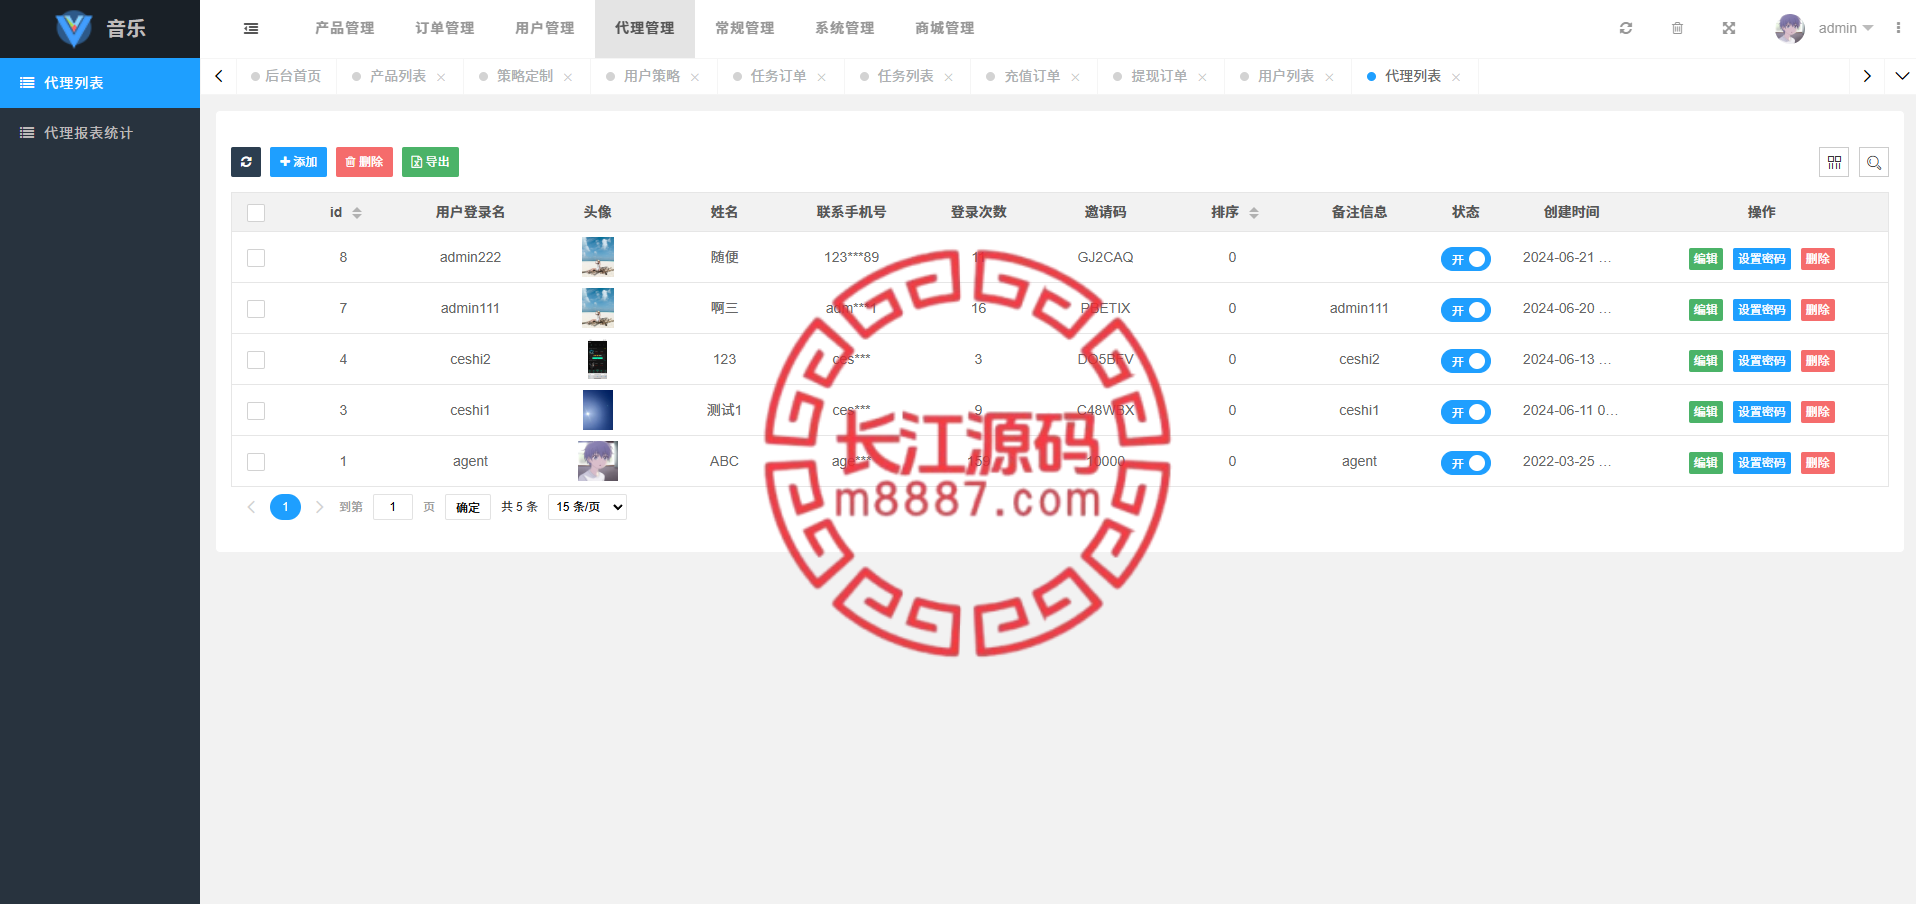Switch to the 后台首页 tab

(286, 76)
